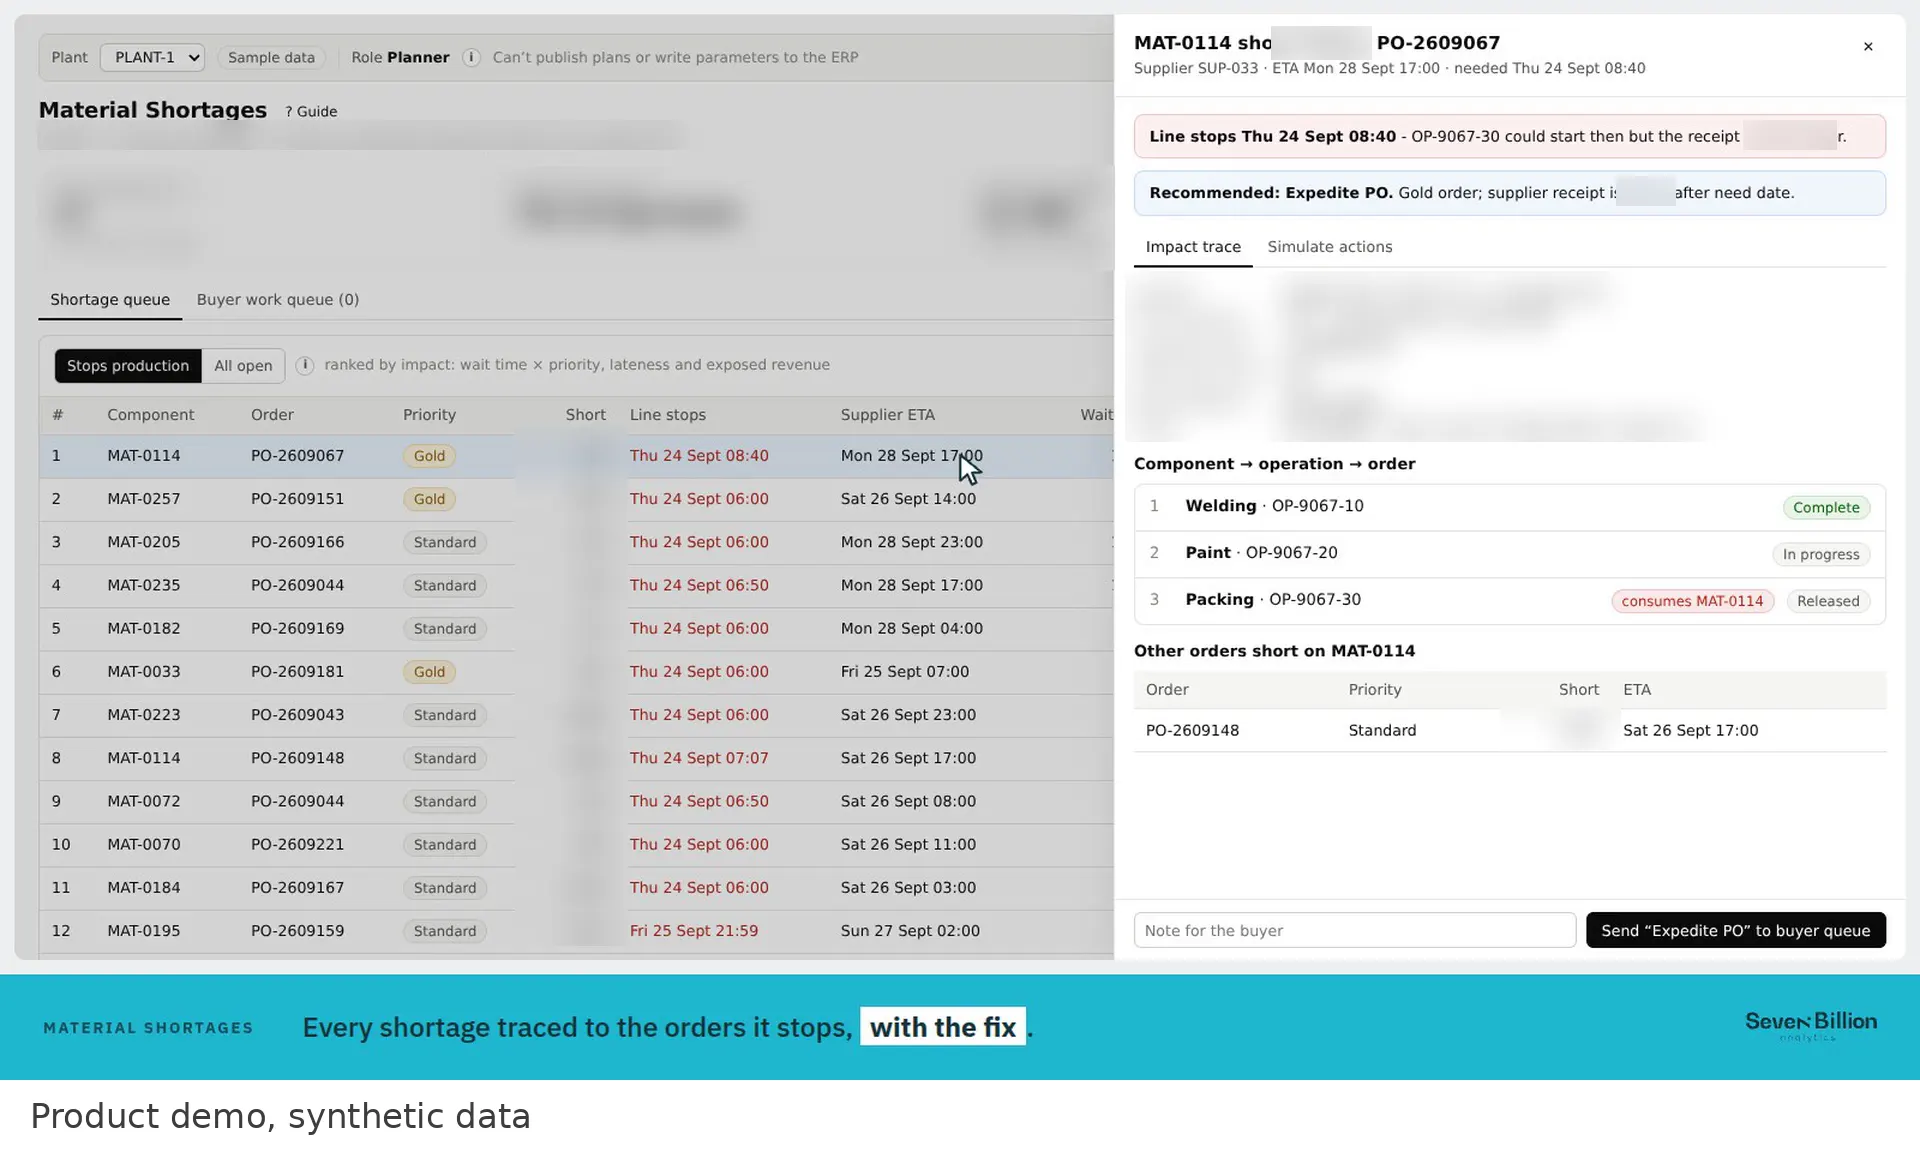Switch to the Shortage queue tab
This screenshot has height=1150, width=1920.
coord(110,299)
